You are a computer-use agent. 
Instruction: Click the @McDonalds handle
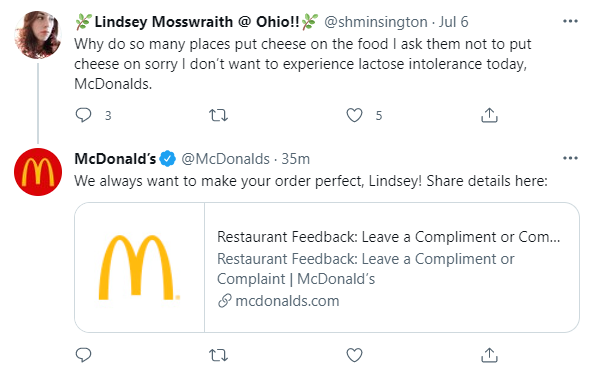(225, 159)
